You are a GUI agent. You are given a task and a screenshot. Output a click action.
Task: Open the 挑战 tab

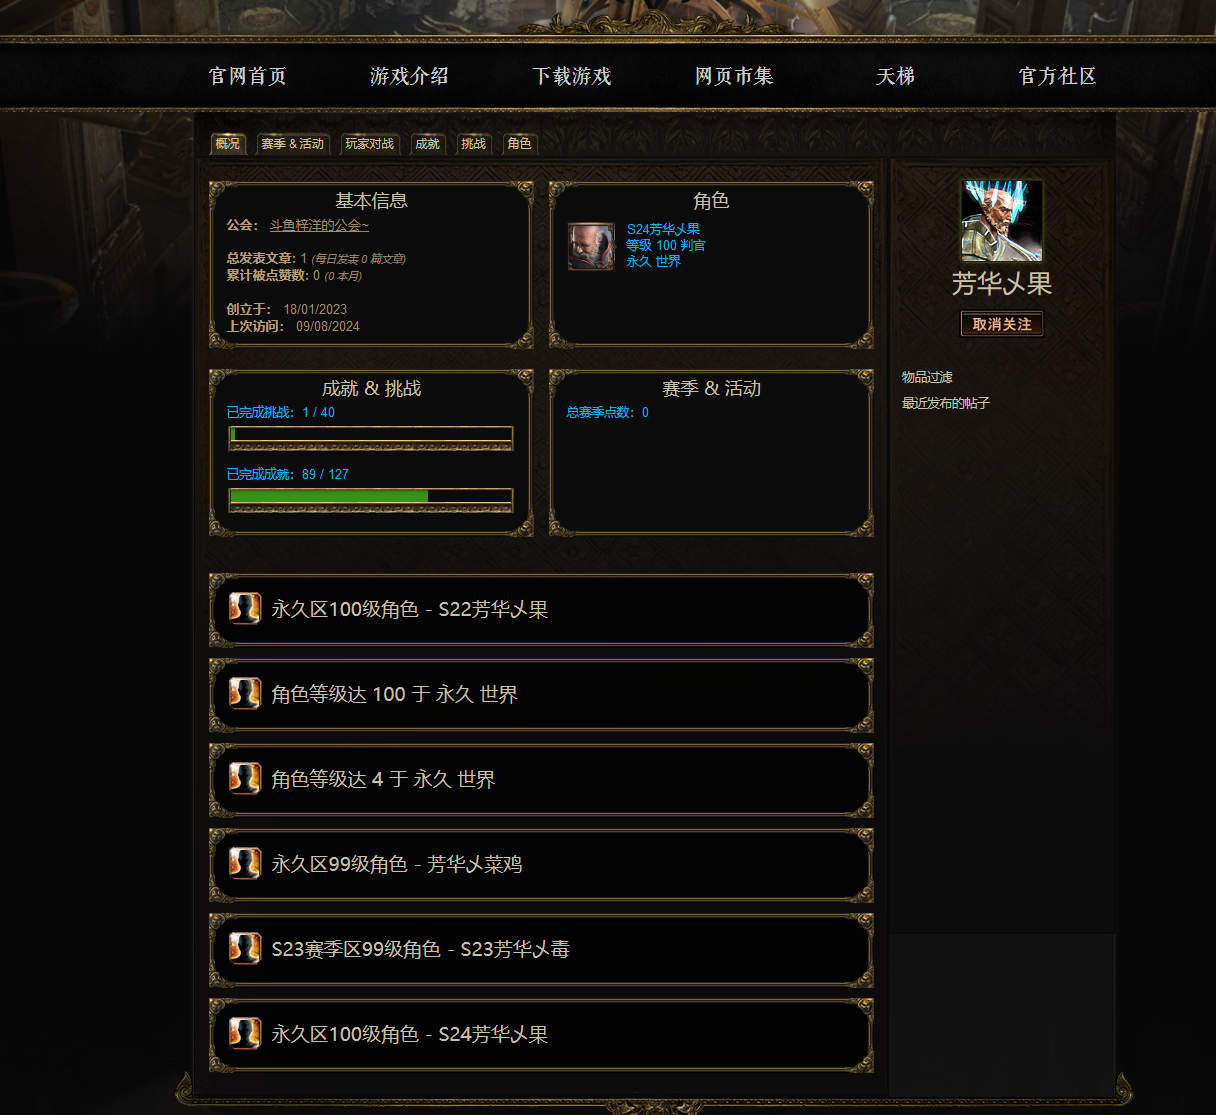click(x=474, y=144)
